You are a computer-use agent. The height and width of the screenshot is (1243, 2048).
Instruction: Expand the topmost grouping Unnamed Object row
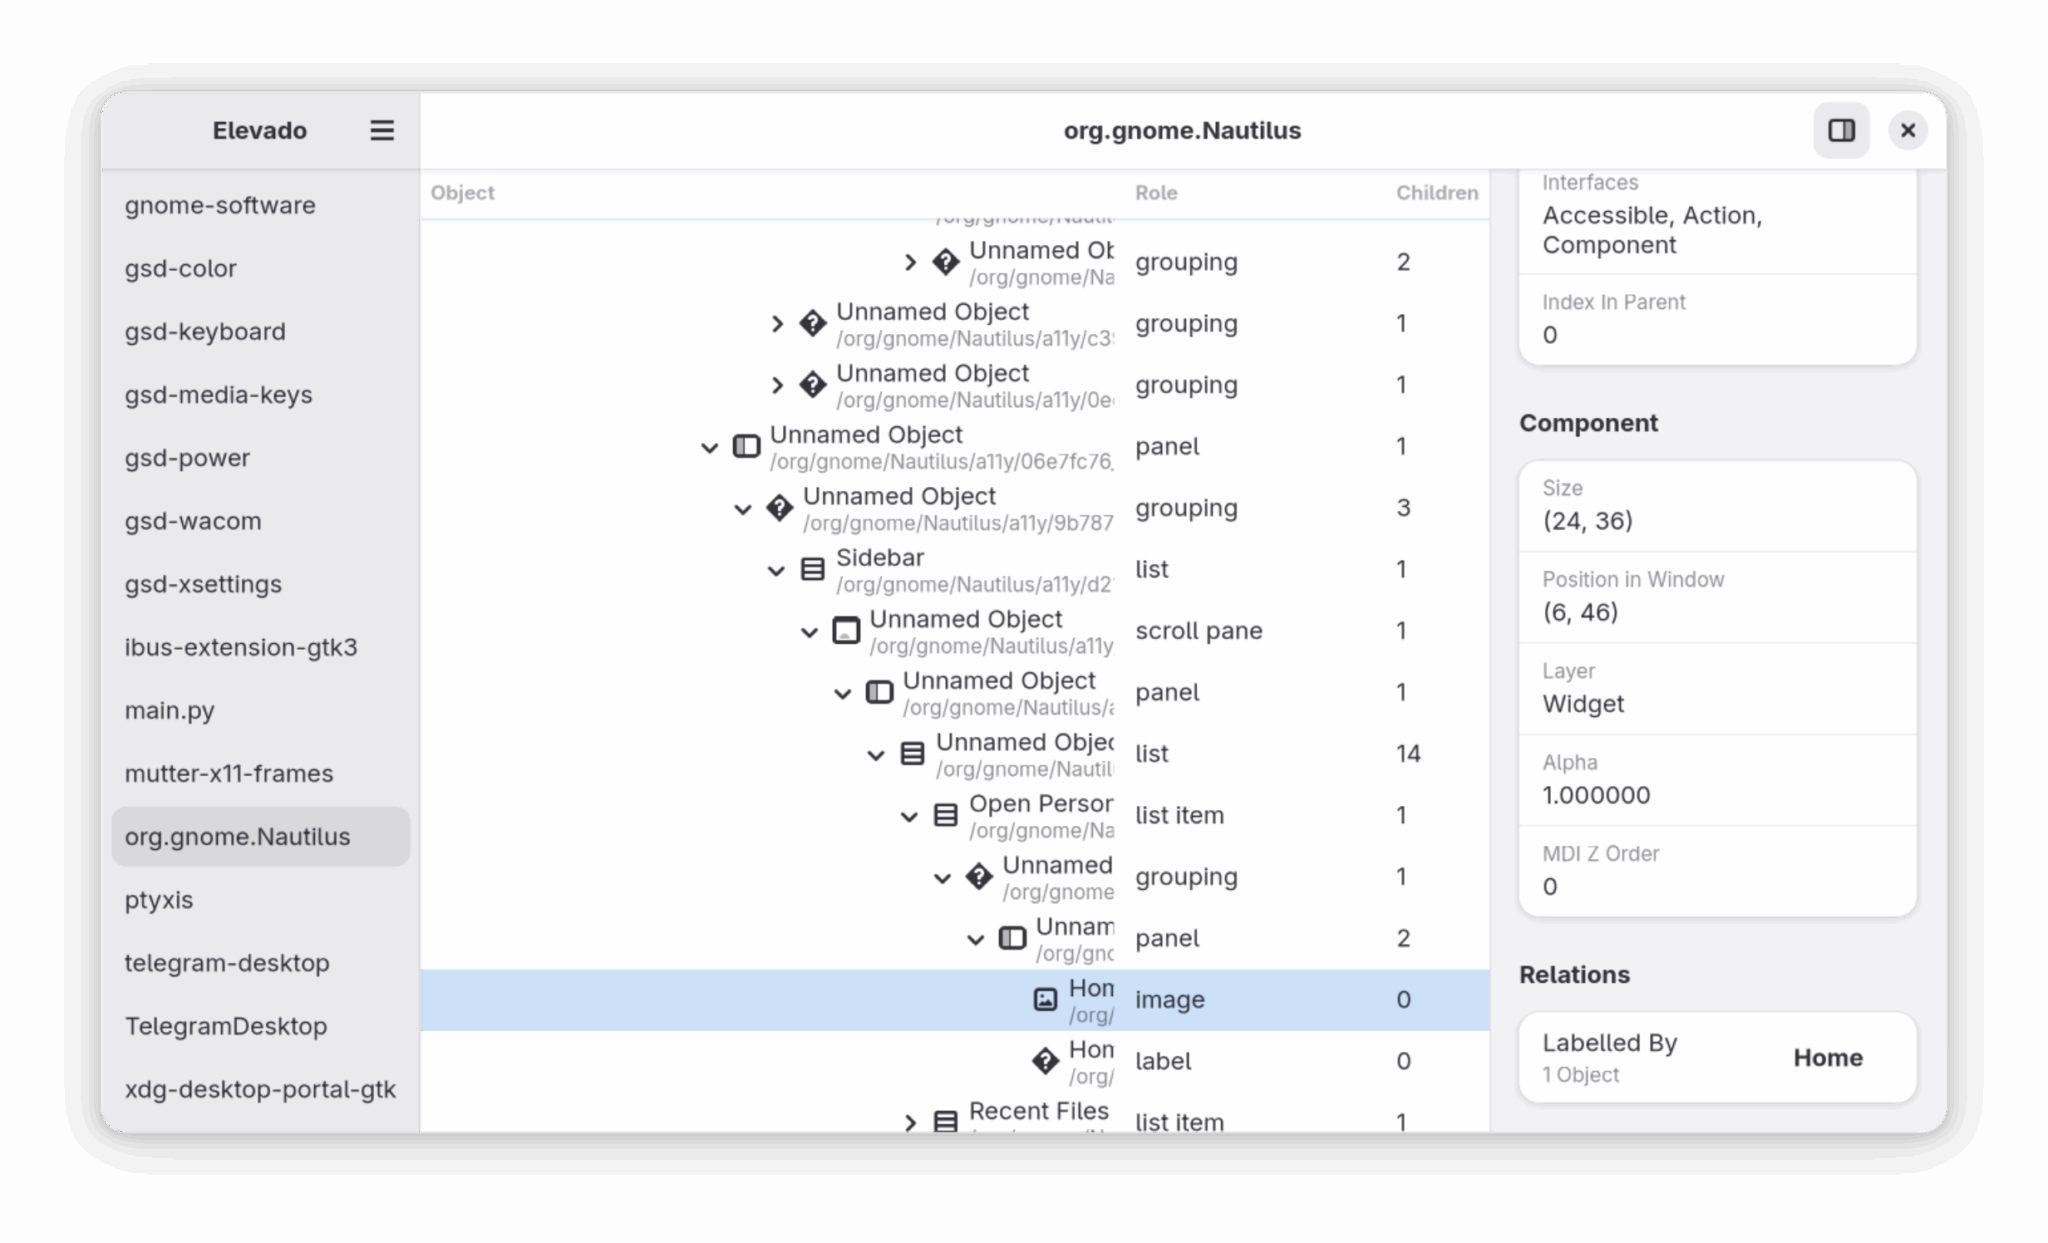pyautogui.click(x=909, y=262)
